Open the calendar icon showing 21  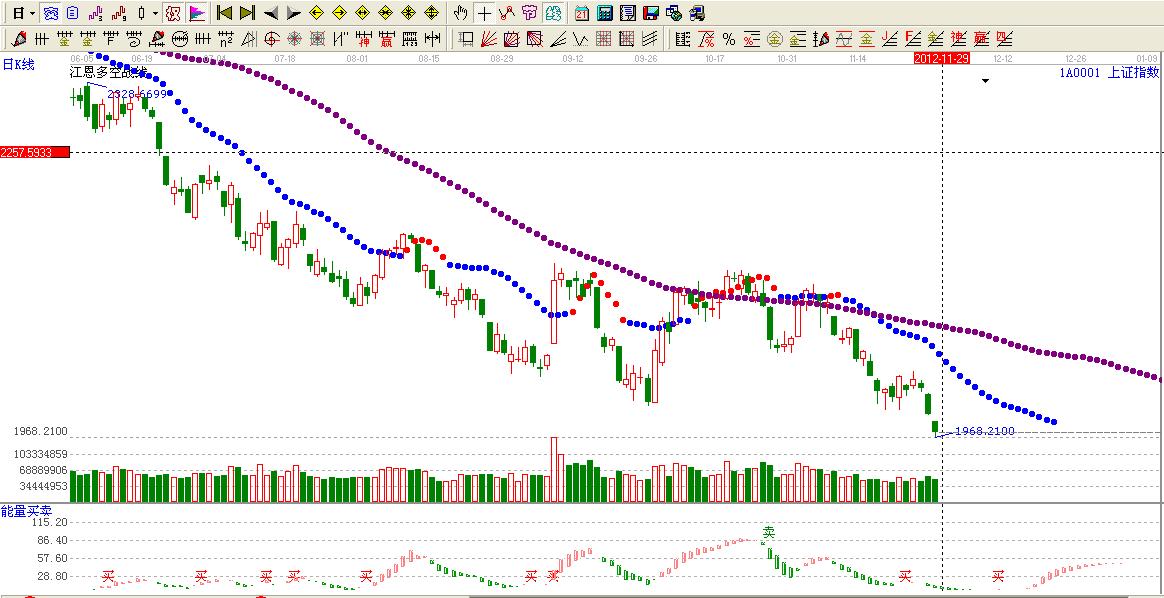coord(582,13)
